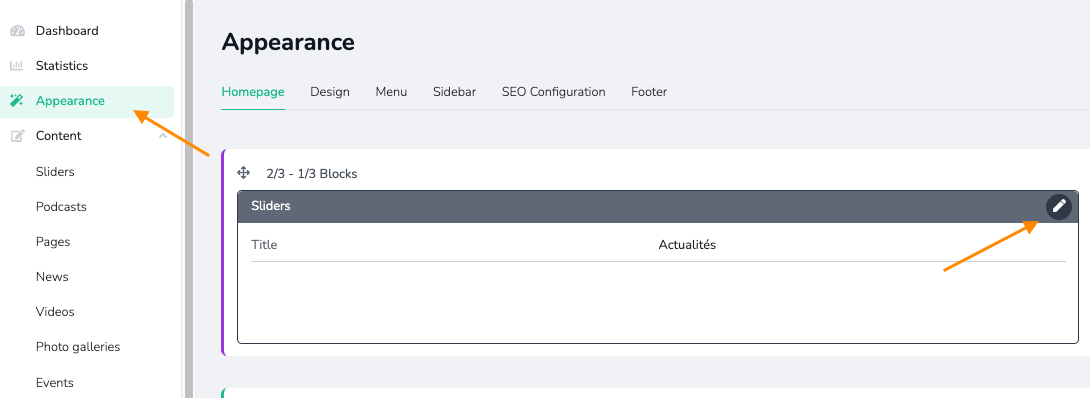Click the Content edit-note icon
The image size is (1090, 398).
click(17, 136)
